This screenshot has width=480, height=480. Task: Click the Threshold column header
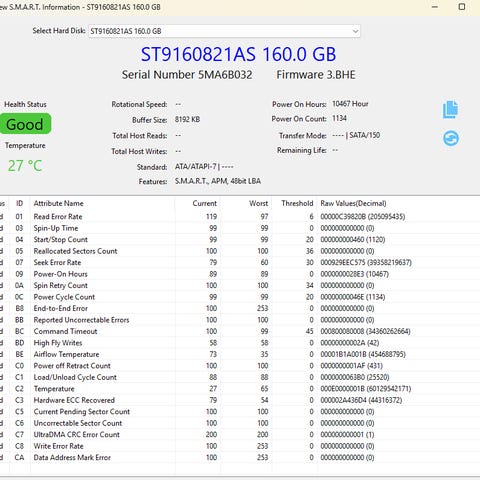point(297,203)
